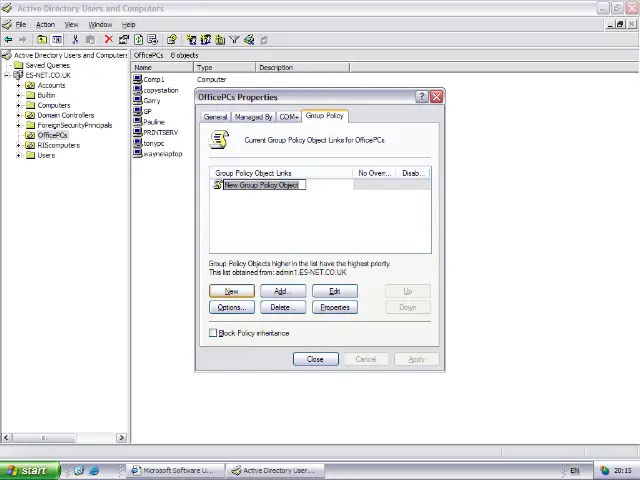
Task: Click the Create new group toolbar icon
Action: 205,40
